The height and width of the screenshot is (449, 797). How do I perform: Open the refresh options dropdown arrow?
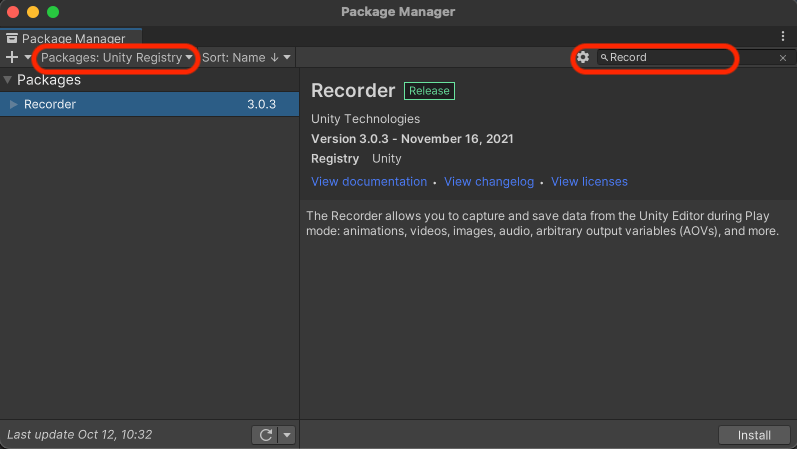(287, 435)
